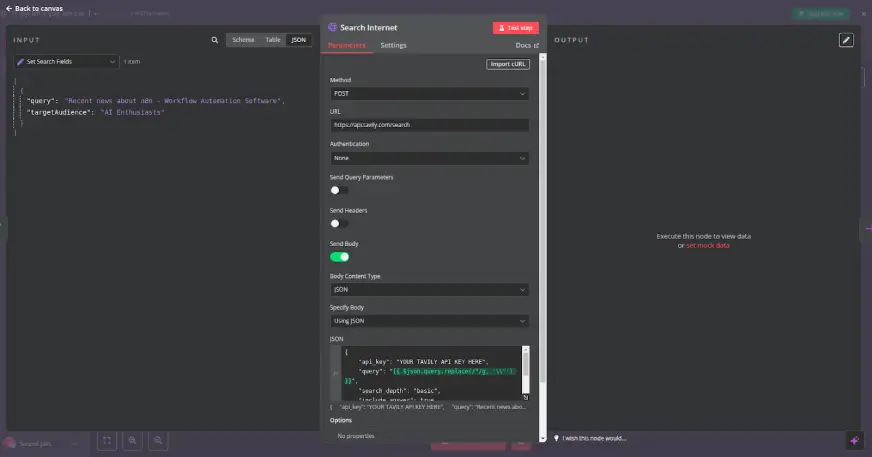This screenshot has width=872, height=457.
Task: Click into the URL input field
Action: click(429, 125)
